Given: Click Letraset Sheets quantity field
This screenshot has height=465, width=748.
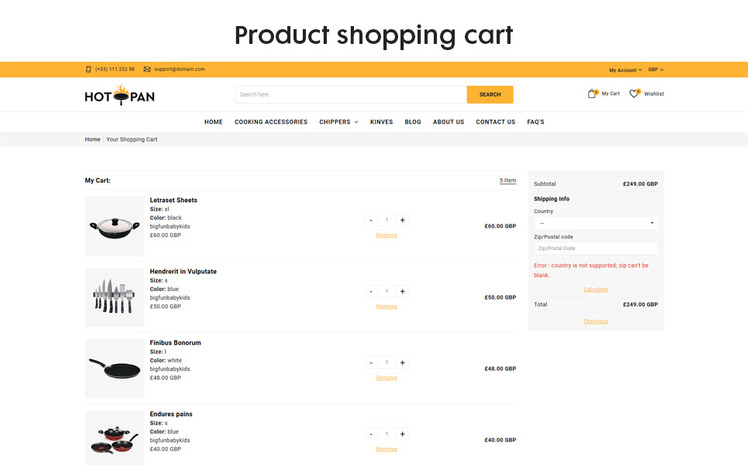Looking at the screenshot, I should coord(386,220).
